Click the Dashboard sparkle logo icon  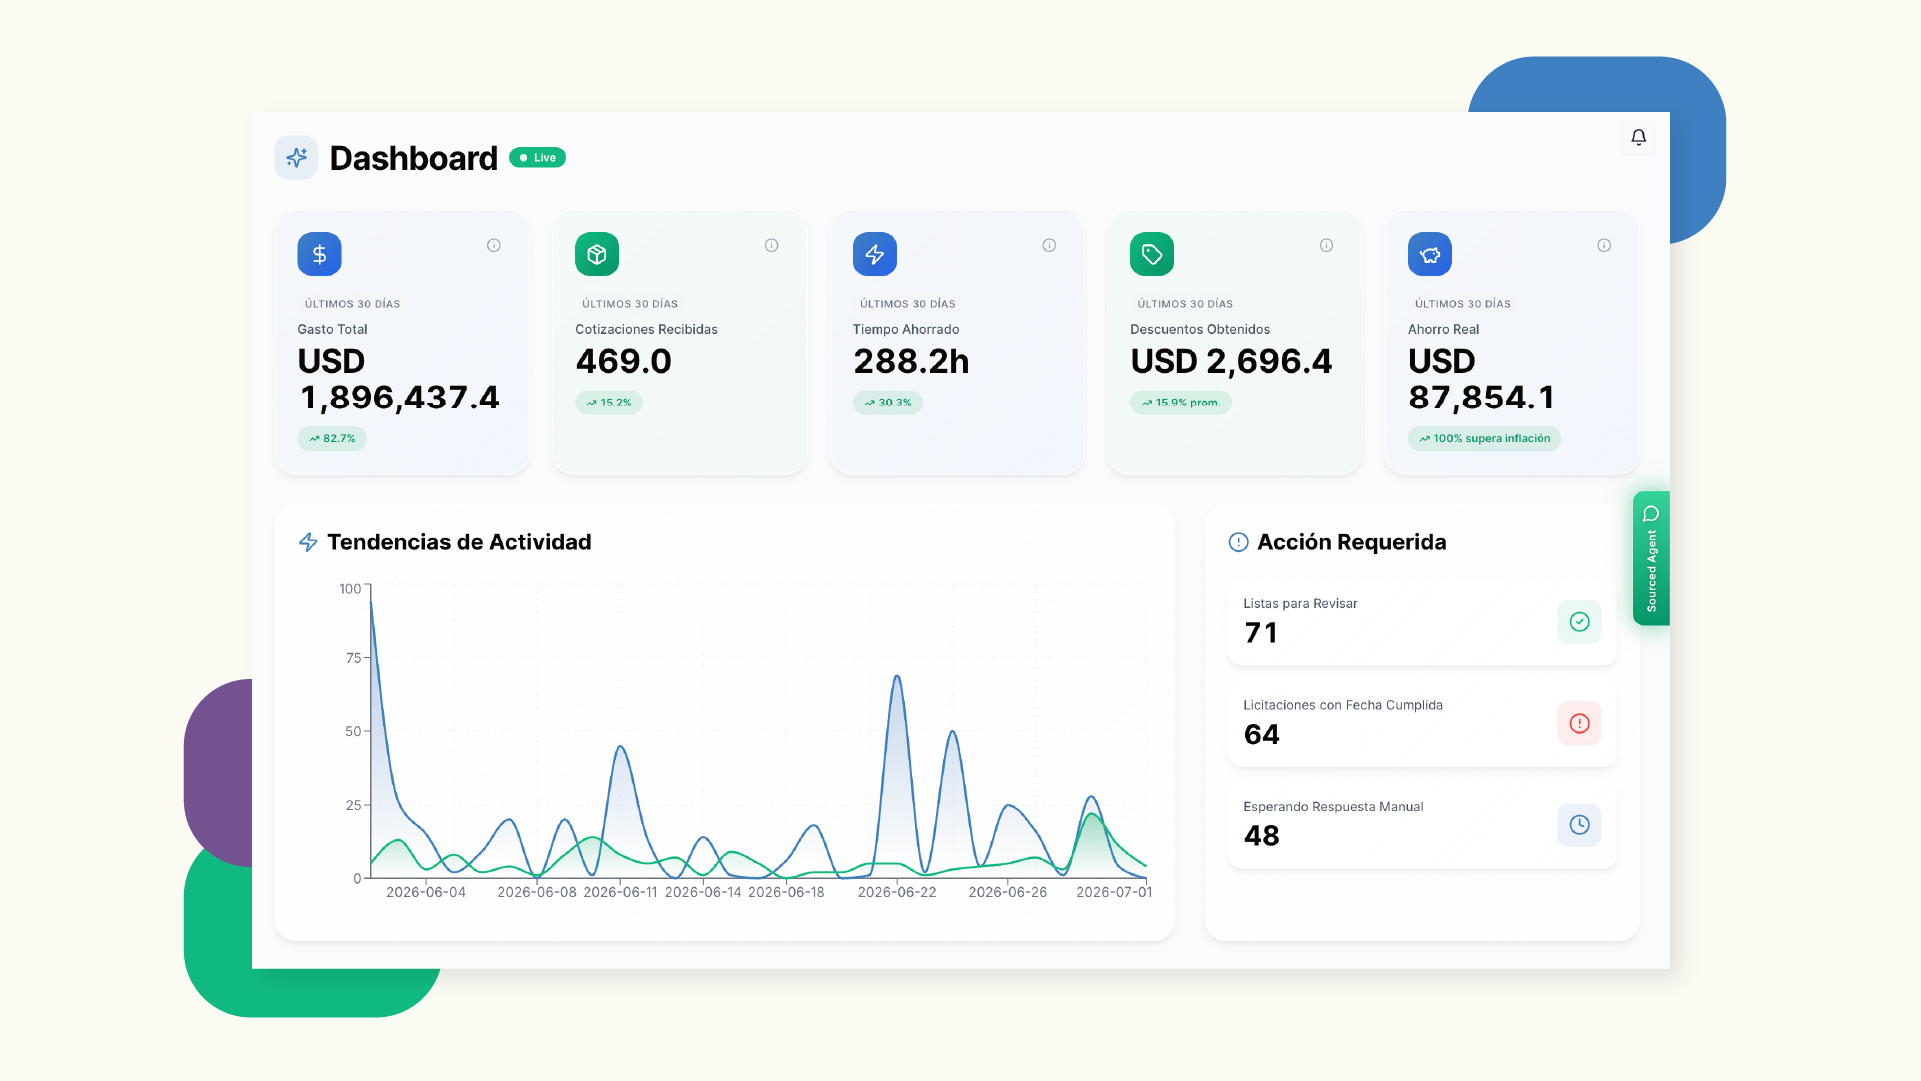point(297,158)
